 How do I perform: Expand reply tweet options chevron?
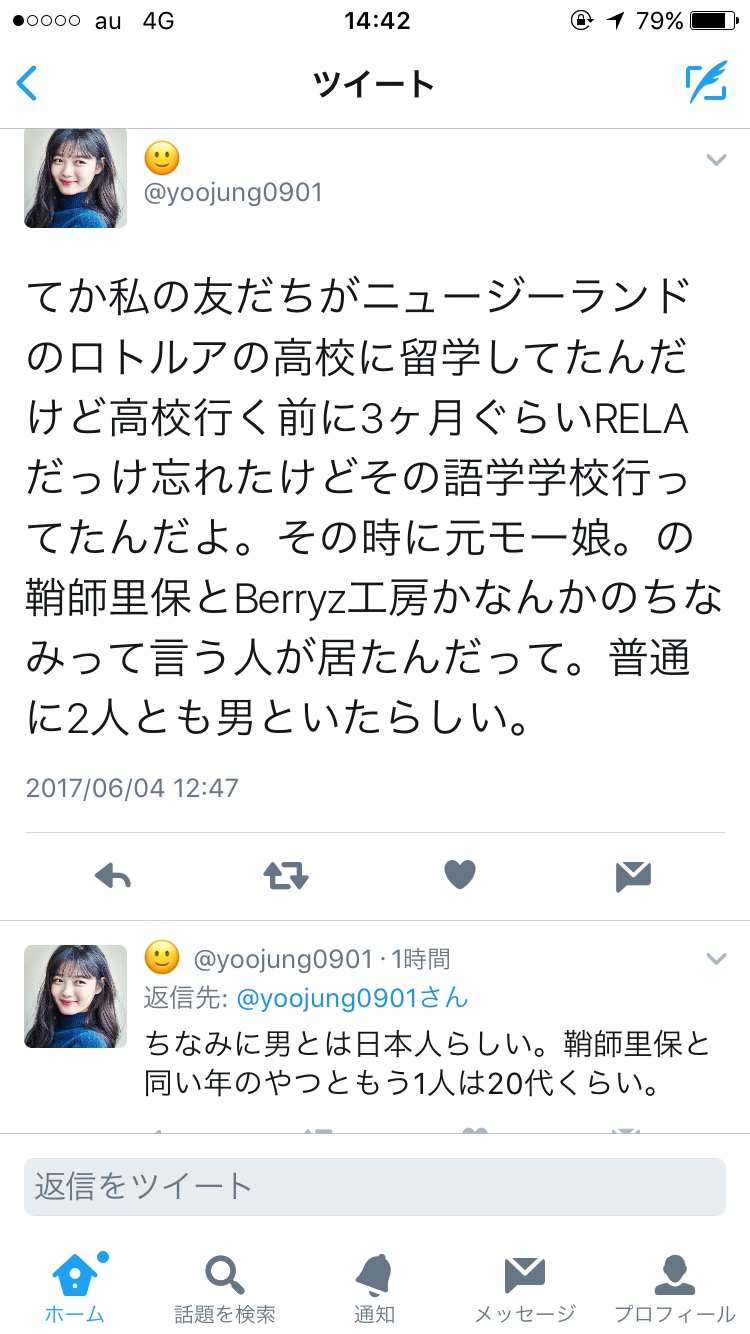pos(716,959)
